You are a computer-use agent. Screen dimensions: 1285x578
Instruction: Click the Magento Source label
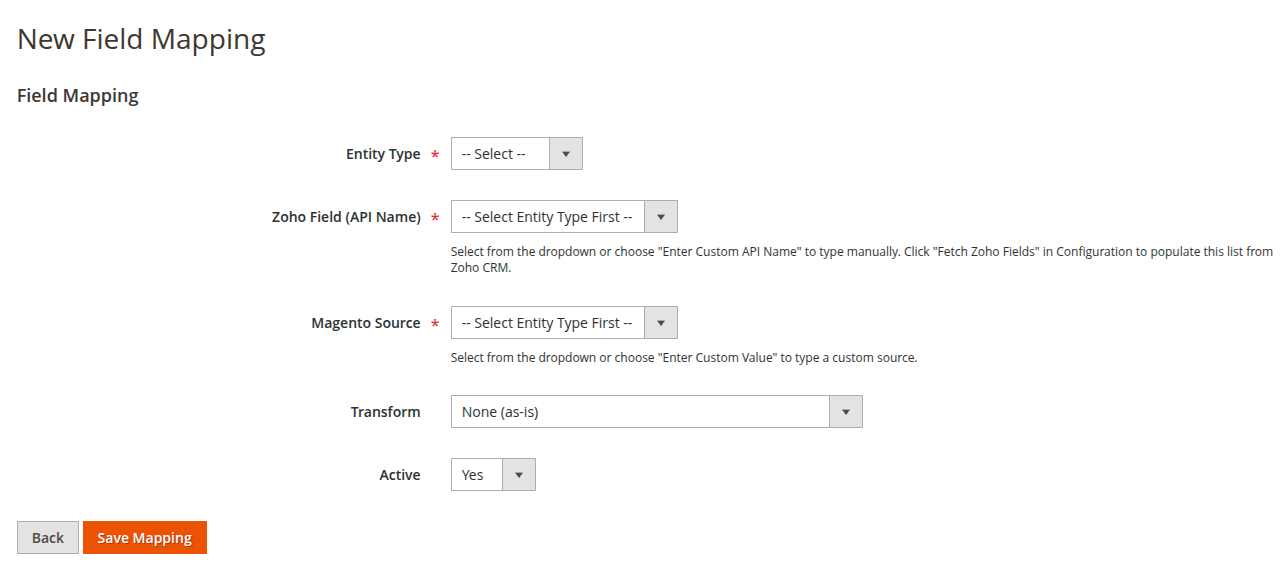coord(366,323)
